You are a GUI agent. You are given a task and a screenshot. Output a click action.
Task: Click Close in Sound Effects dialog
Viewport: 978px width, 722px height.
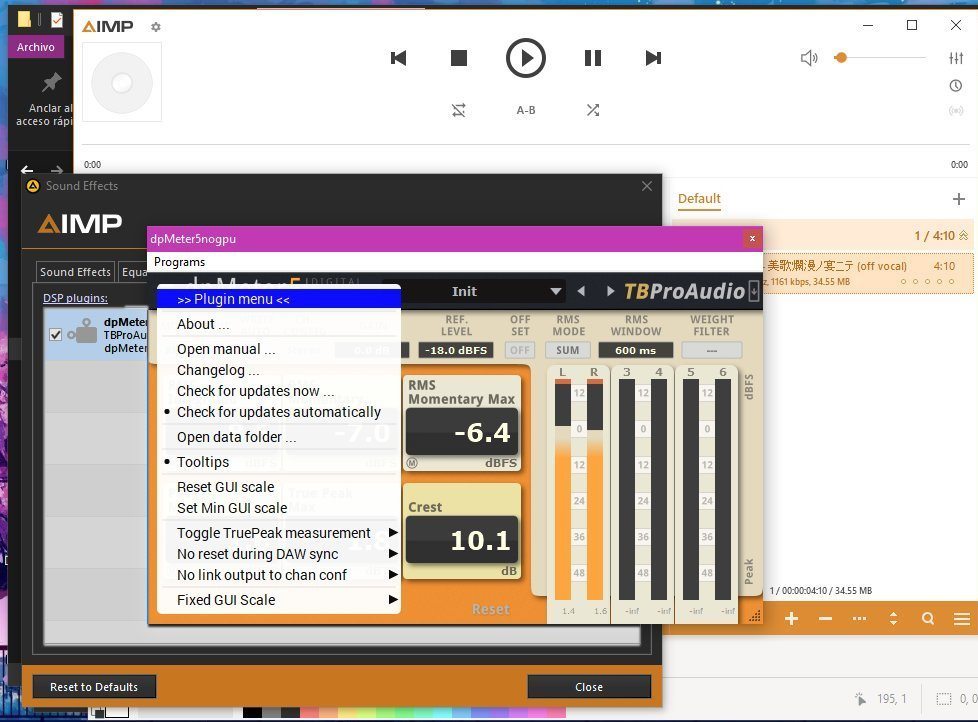[x=589, y=686]
